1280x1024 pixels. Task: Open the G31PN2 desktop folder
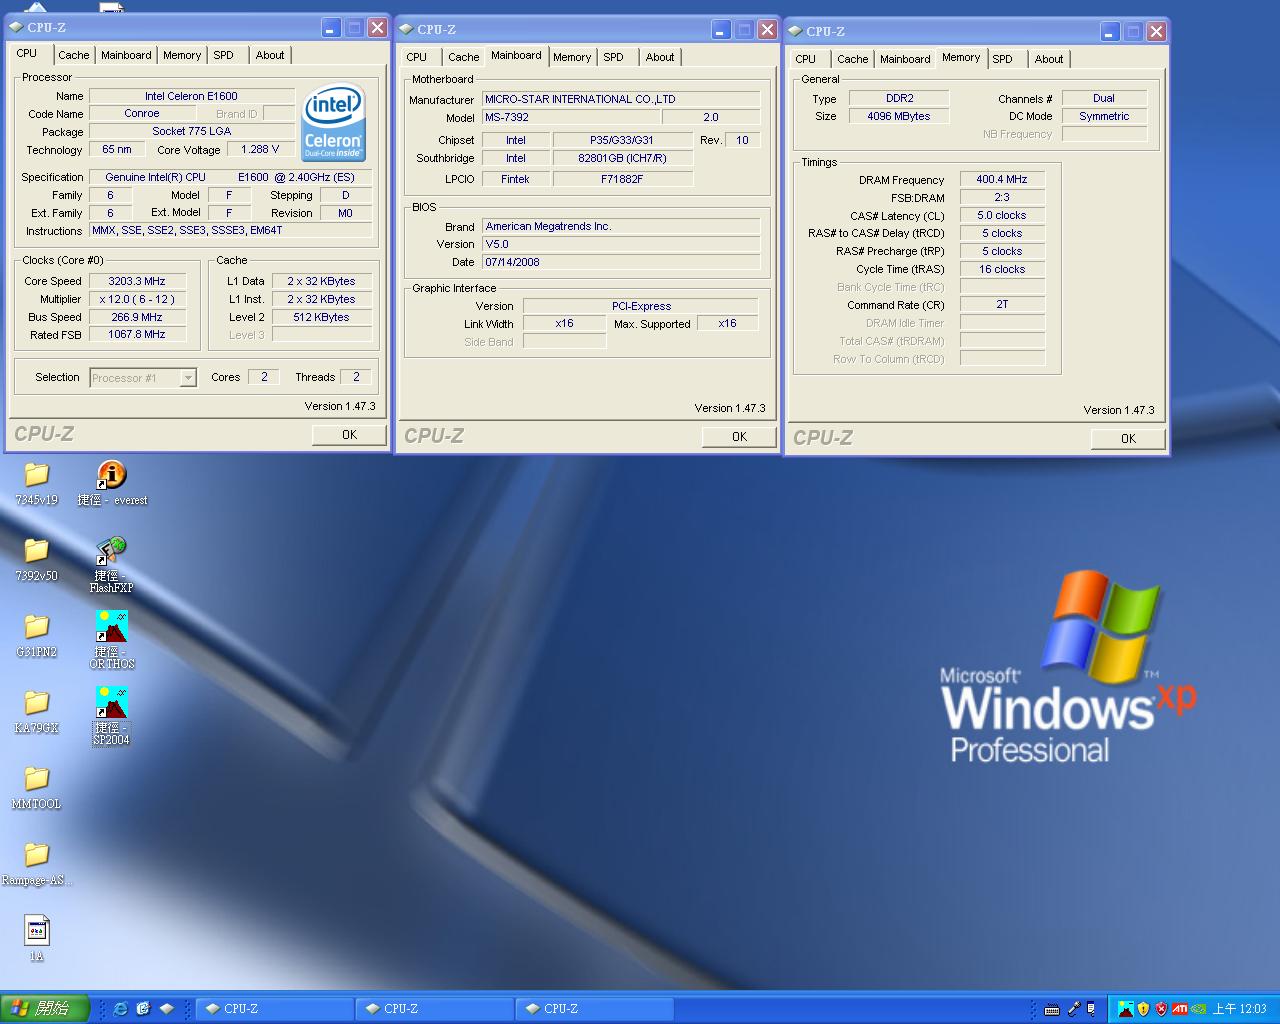[36, 627]
